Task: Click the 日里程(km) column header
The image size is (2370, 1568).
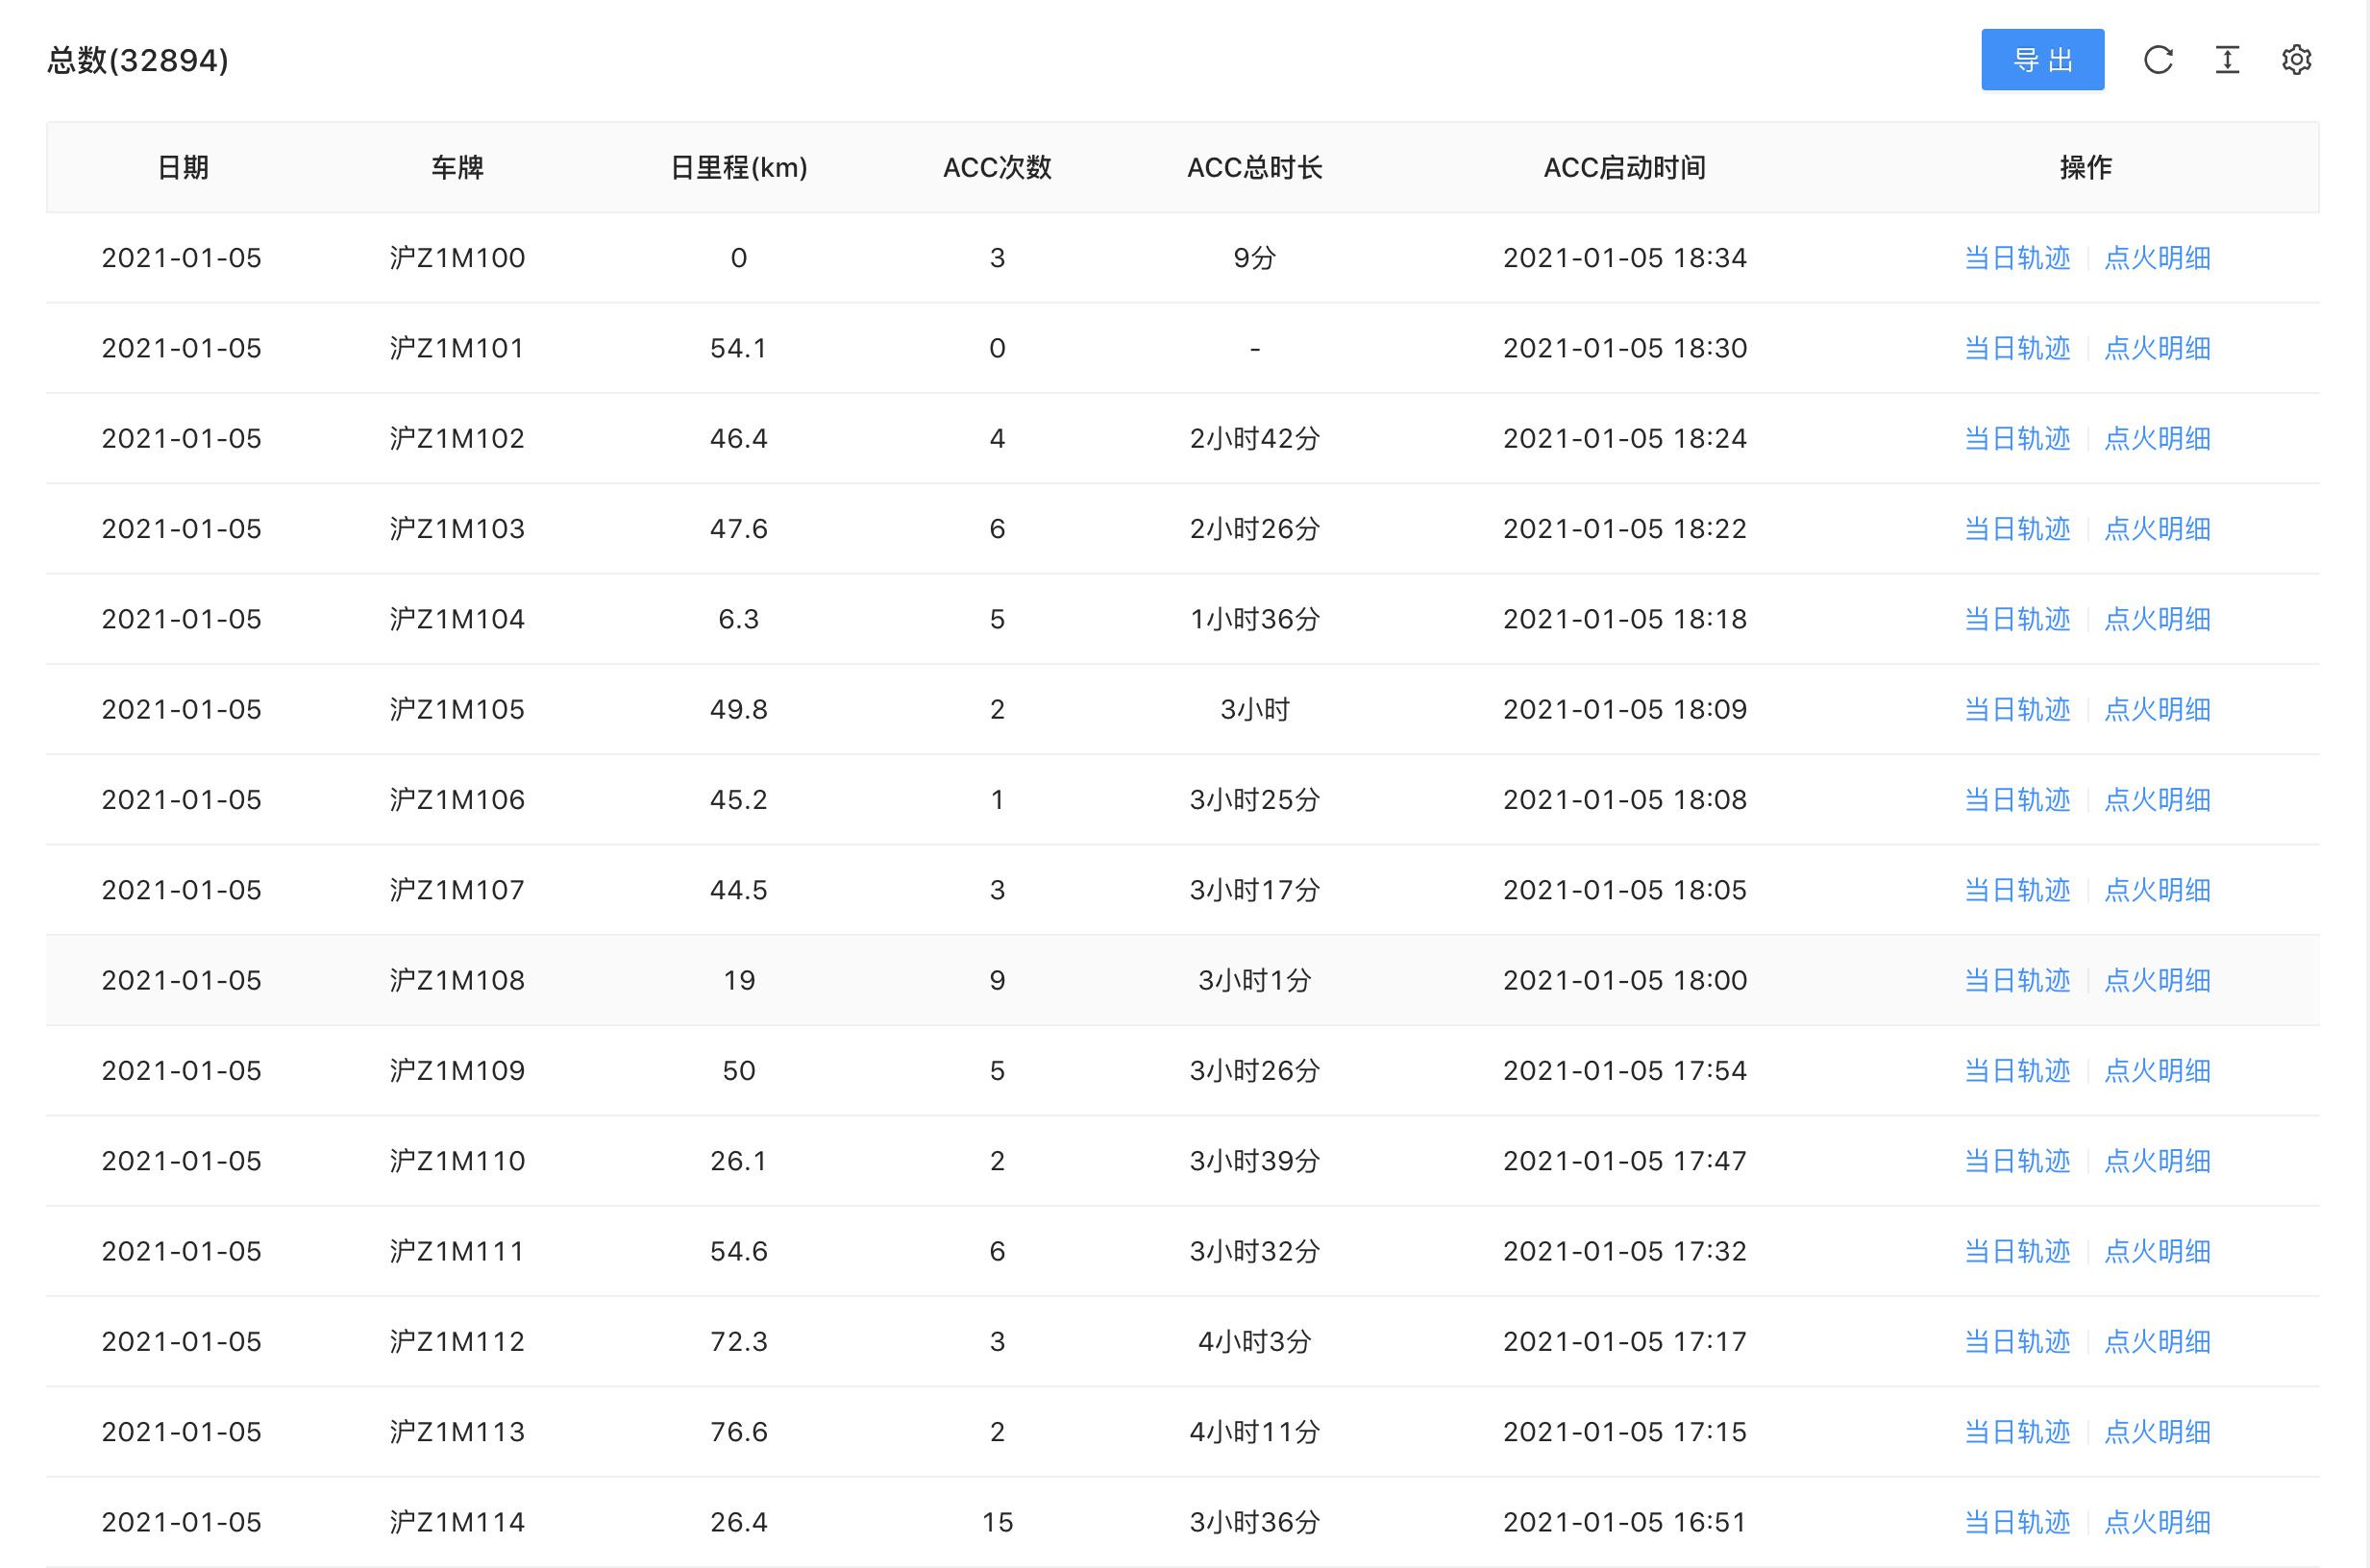Action: coord(738,167)
